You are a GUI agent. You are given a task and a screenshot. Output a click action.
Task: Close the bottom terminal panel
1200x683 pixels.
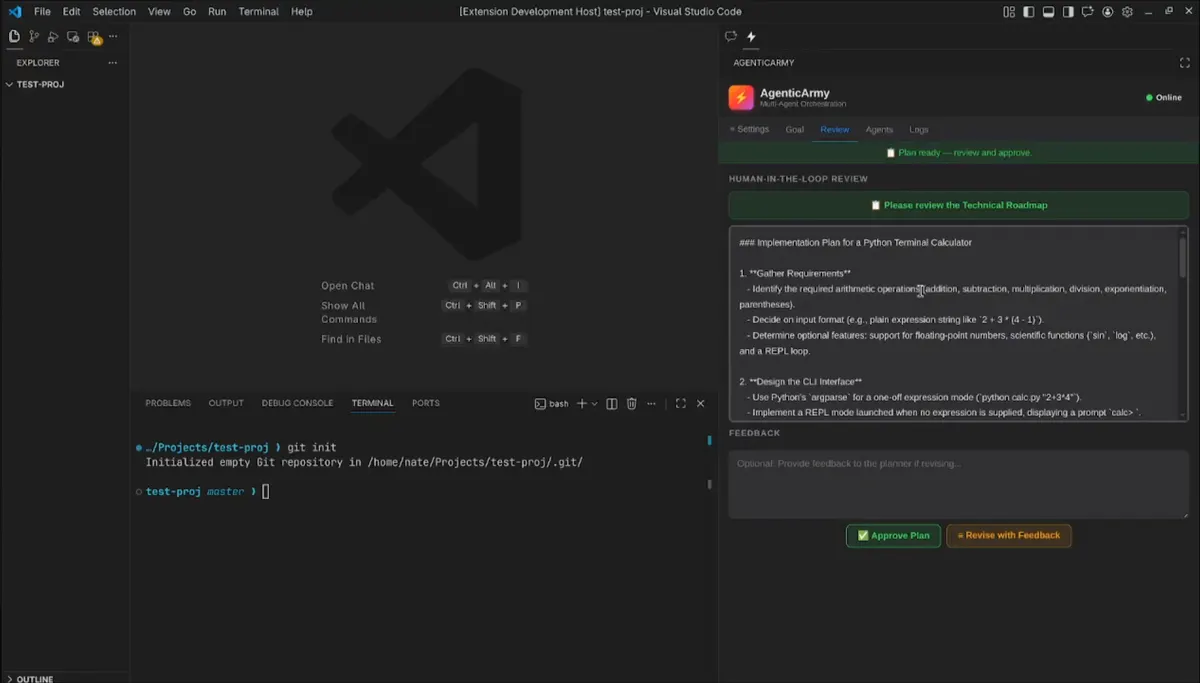tap(700, 404)
